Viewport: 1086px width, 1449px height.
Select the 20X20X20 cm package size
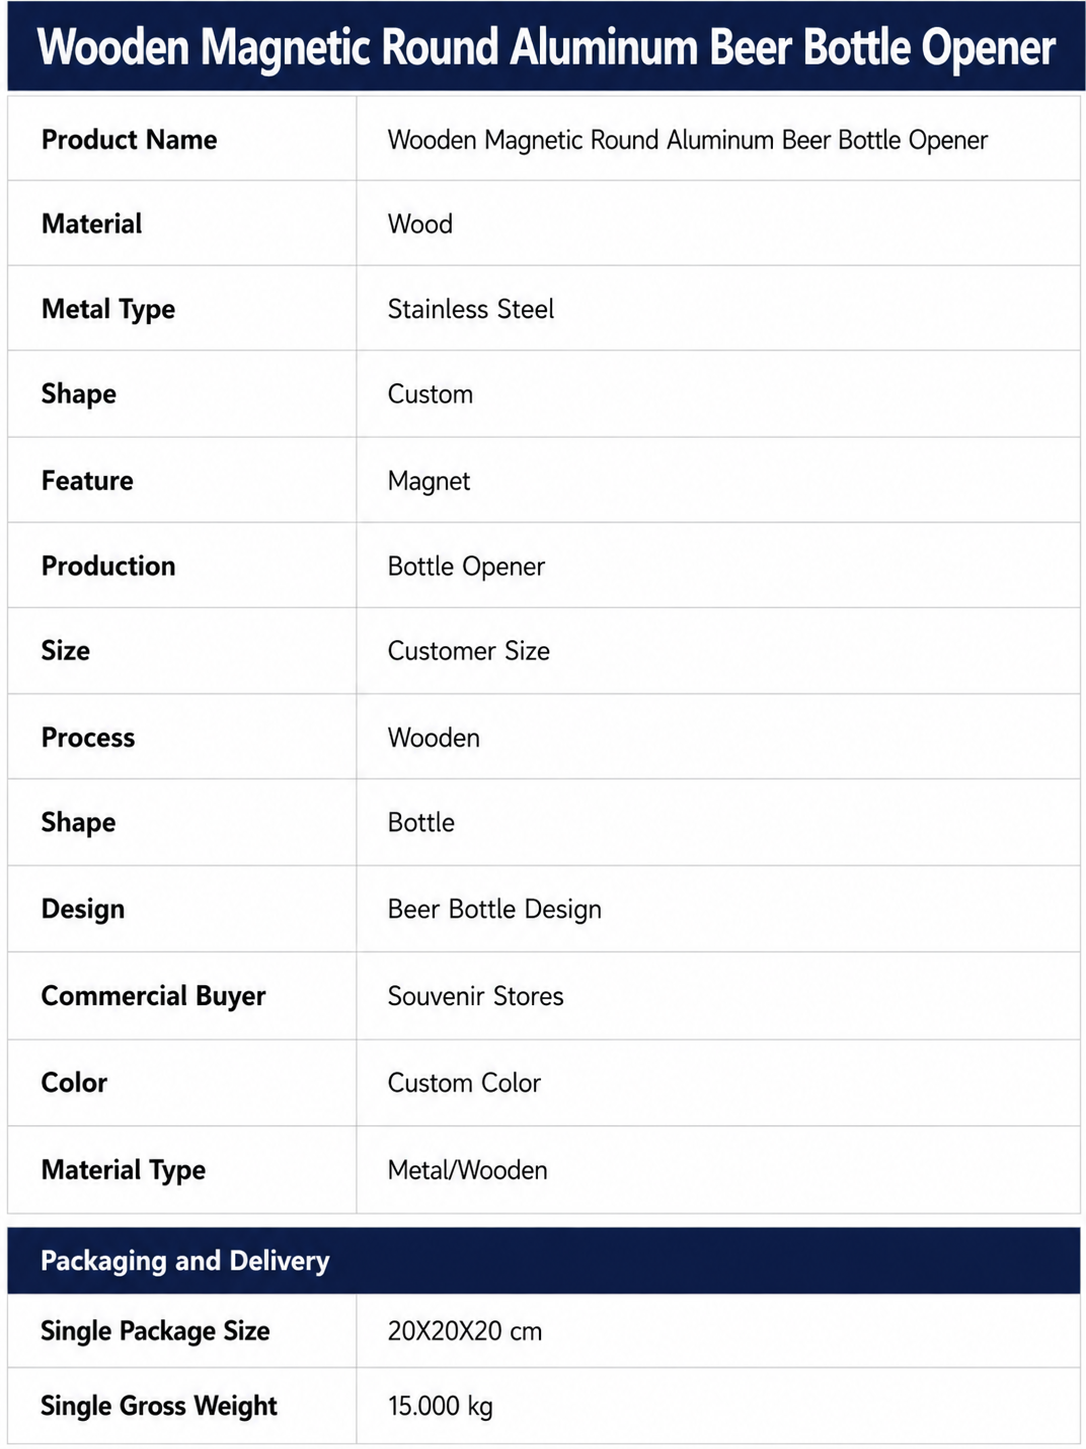coord(464,1331)
